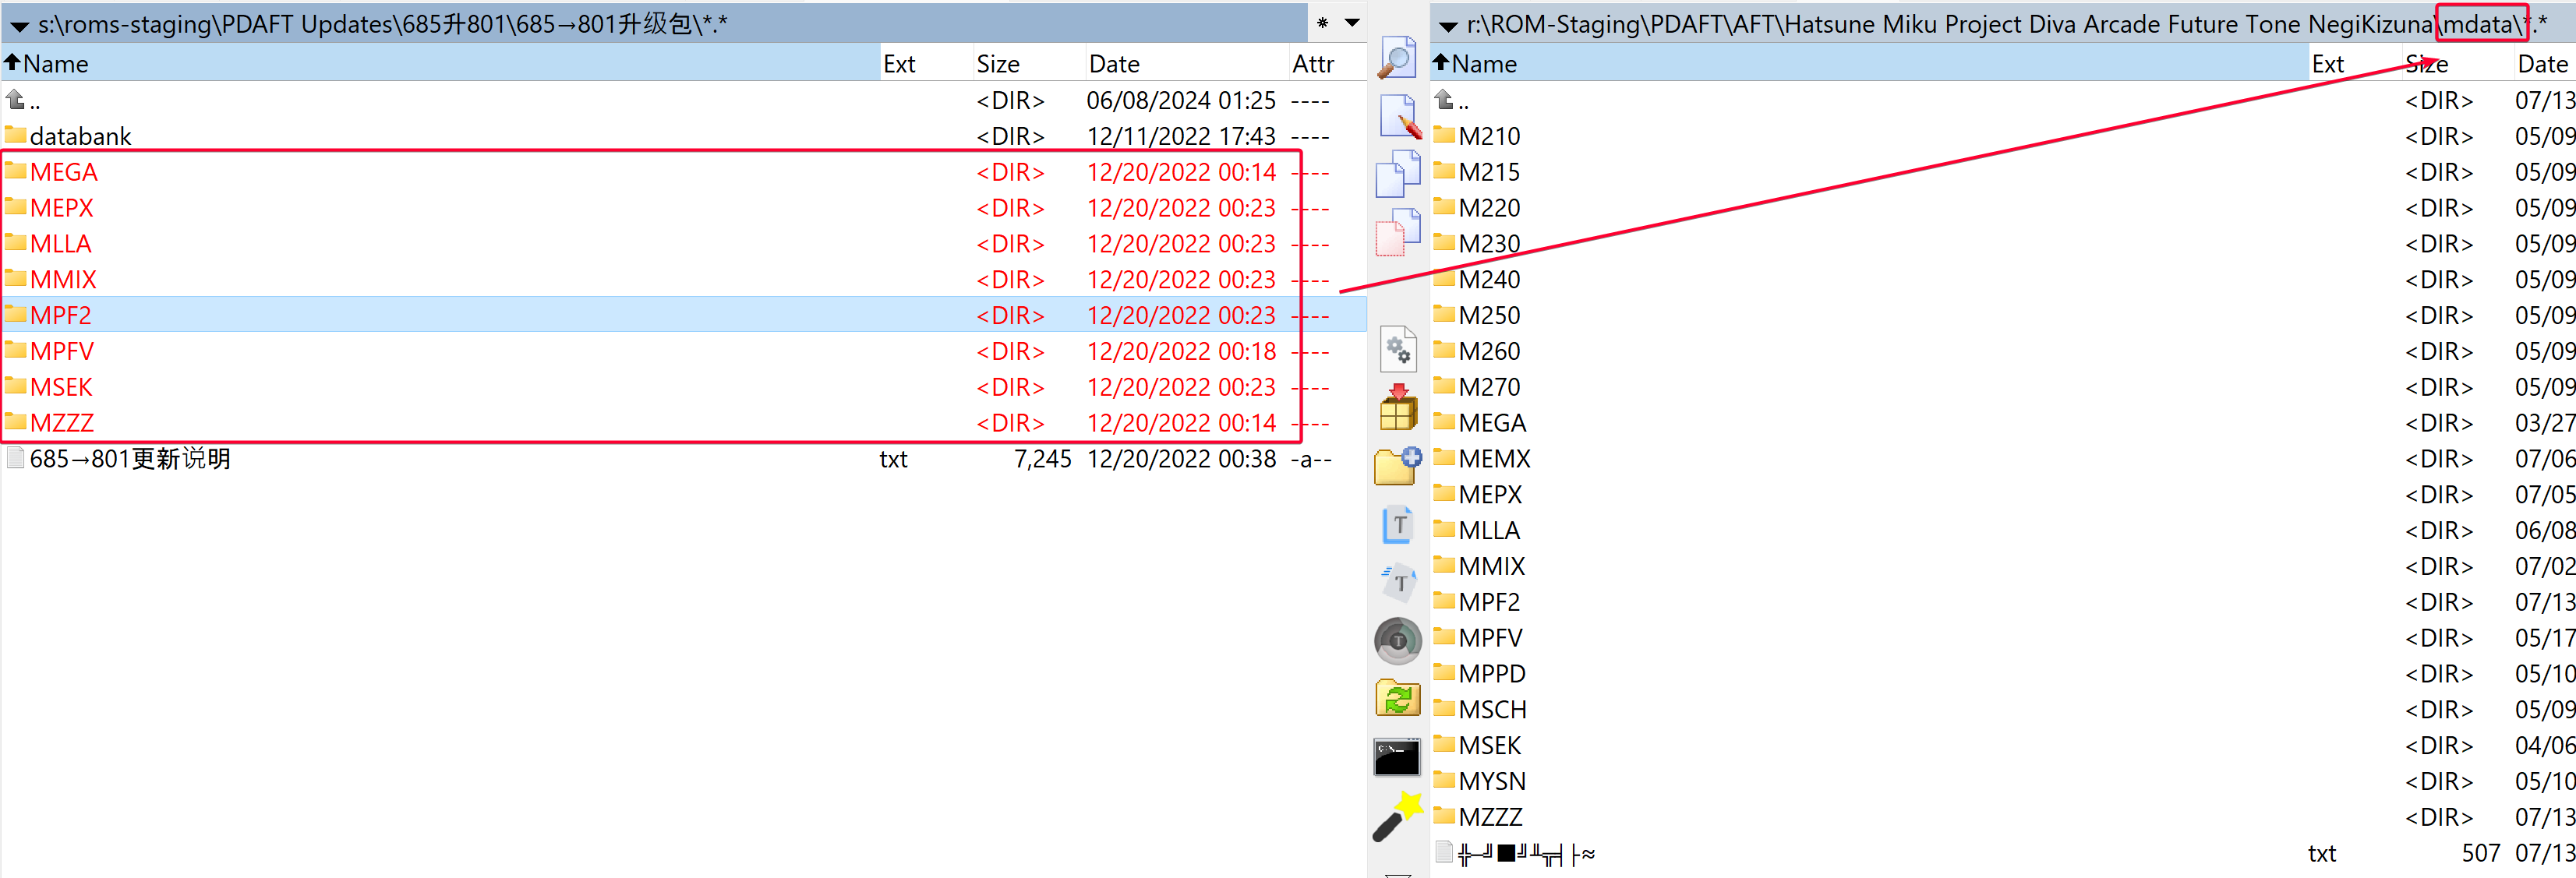
Task: Sort the left panel by the Size column
Action: pos(1028,64)
